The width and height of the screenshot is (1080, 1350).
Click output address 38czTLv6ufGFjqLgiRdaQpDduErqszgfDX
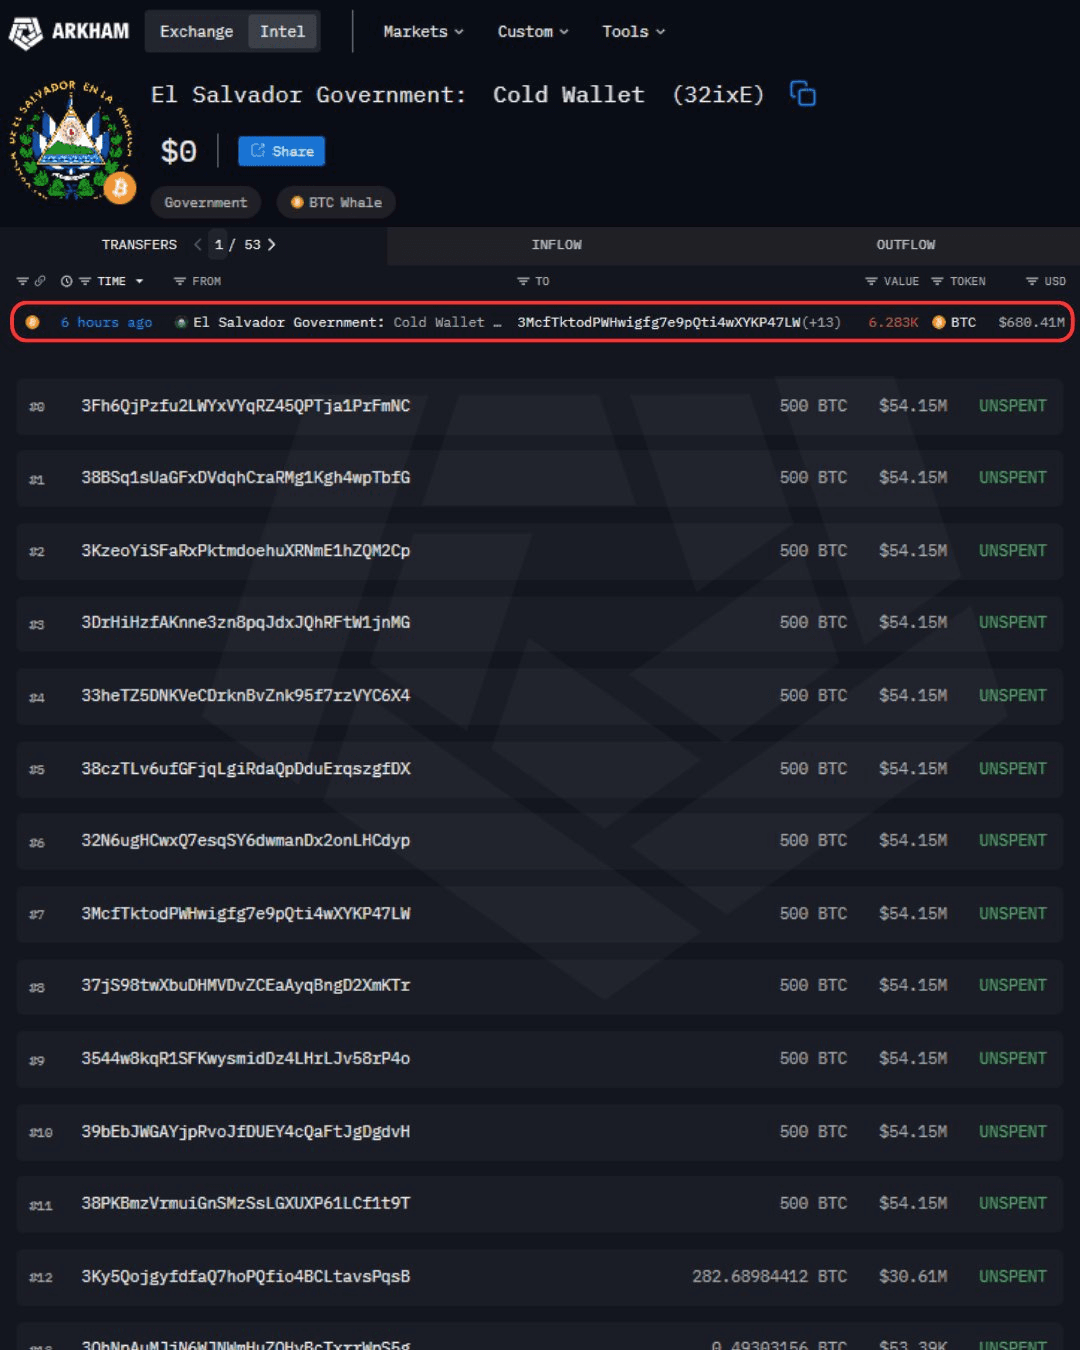point(246,769)
